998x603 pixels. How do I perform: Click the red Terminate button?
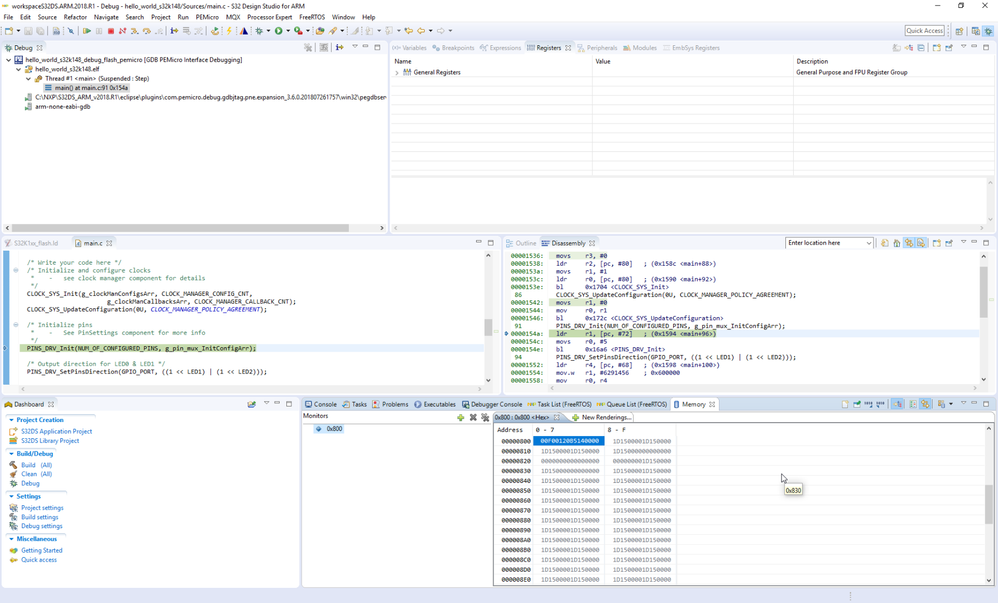click(x=111, y=31)
